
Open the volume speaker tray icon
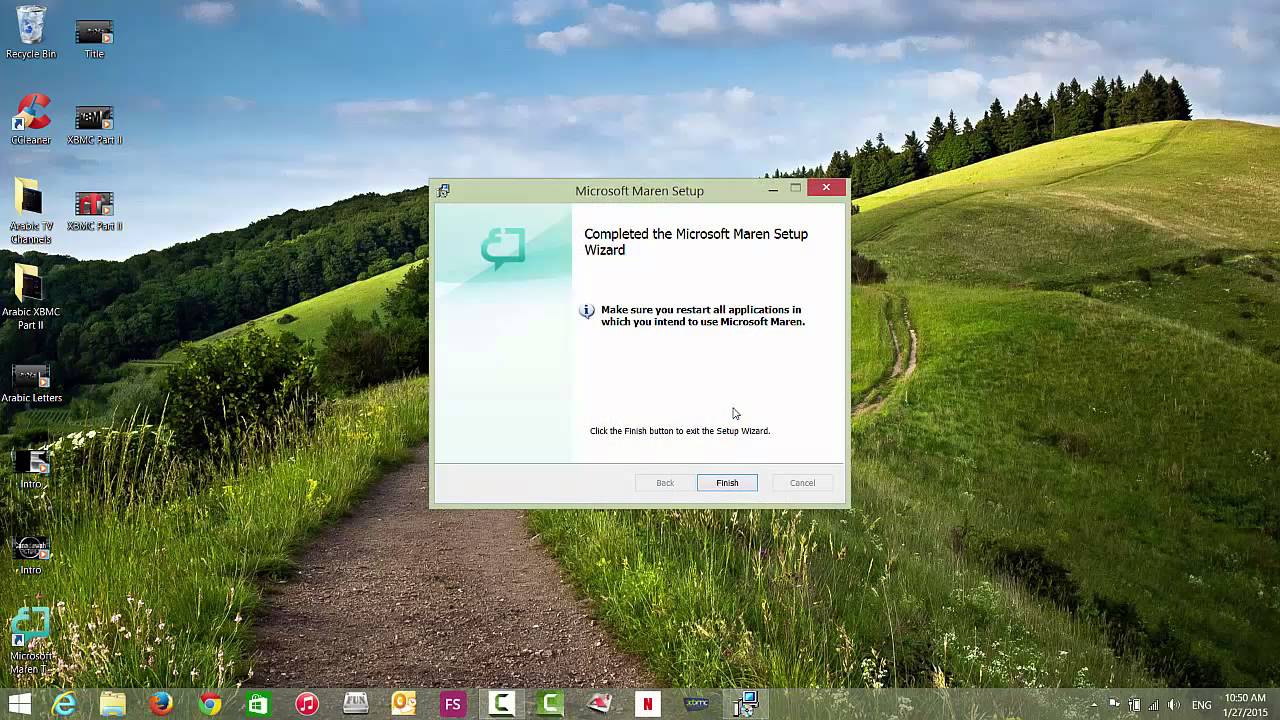(1174, 705)
